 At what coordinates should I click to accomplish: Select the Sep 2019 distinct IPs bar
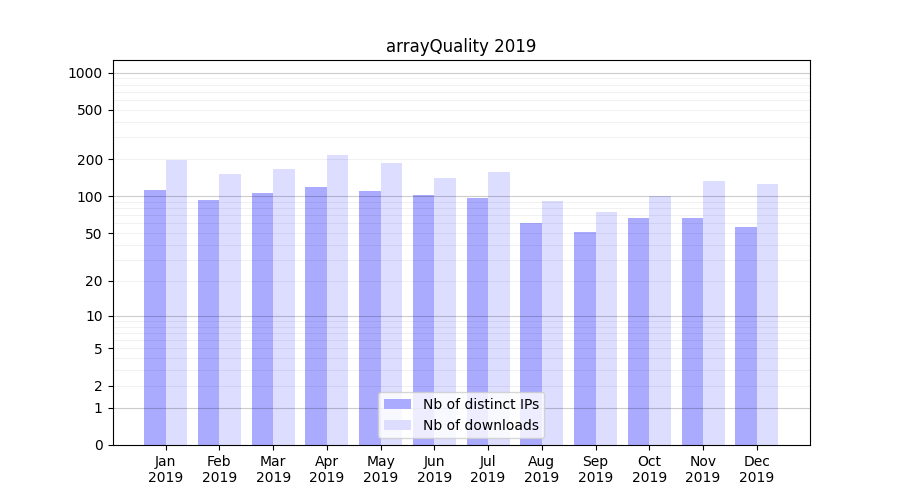[585, 338]
